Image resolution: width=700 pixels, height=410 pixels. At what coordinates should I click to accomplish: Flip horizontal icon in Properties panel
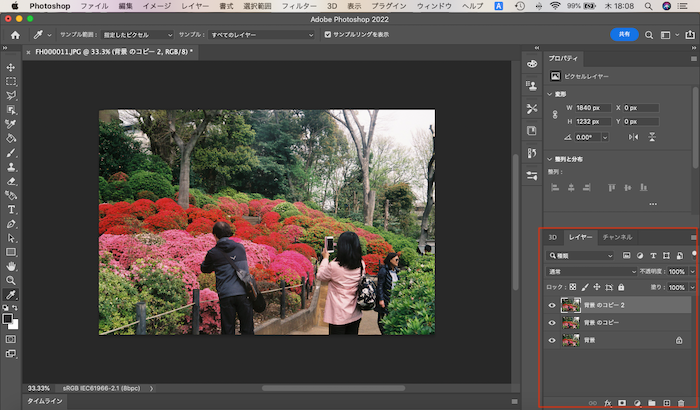(x=633, y=137)
